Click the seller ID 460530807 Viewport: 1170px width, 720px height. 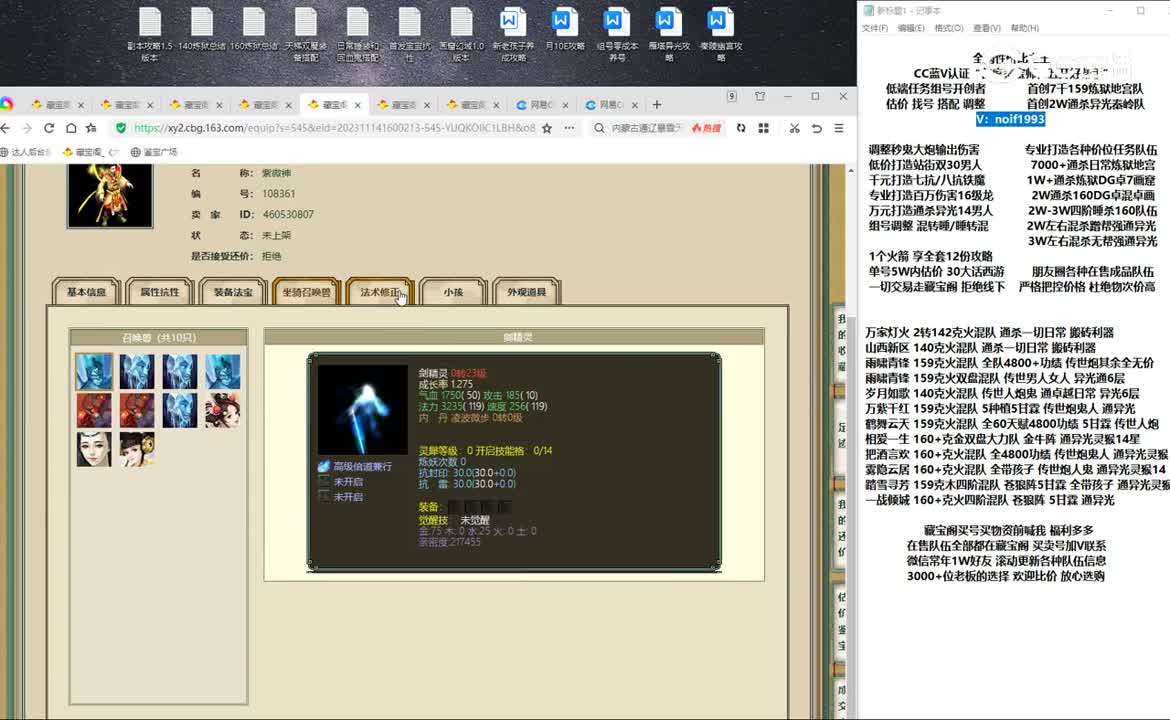(288, 214)
